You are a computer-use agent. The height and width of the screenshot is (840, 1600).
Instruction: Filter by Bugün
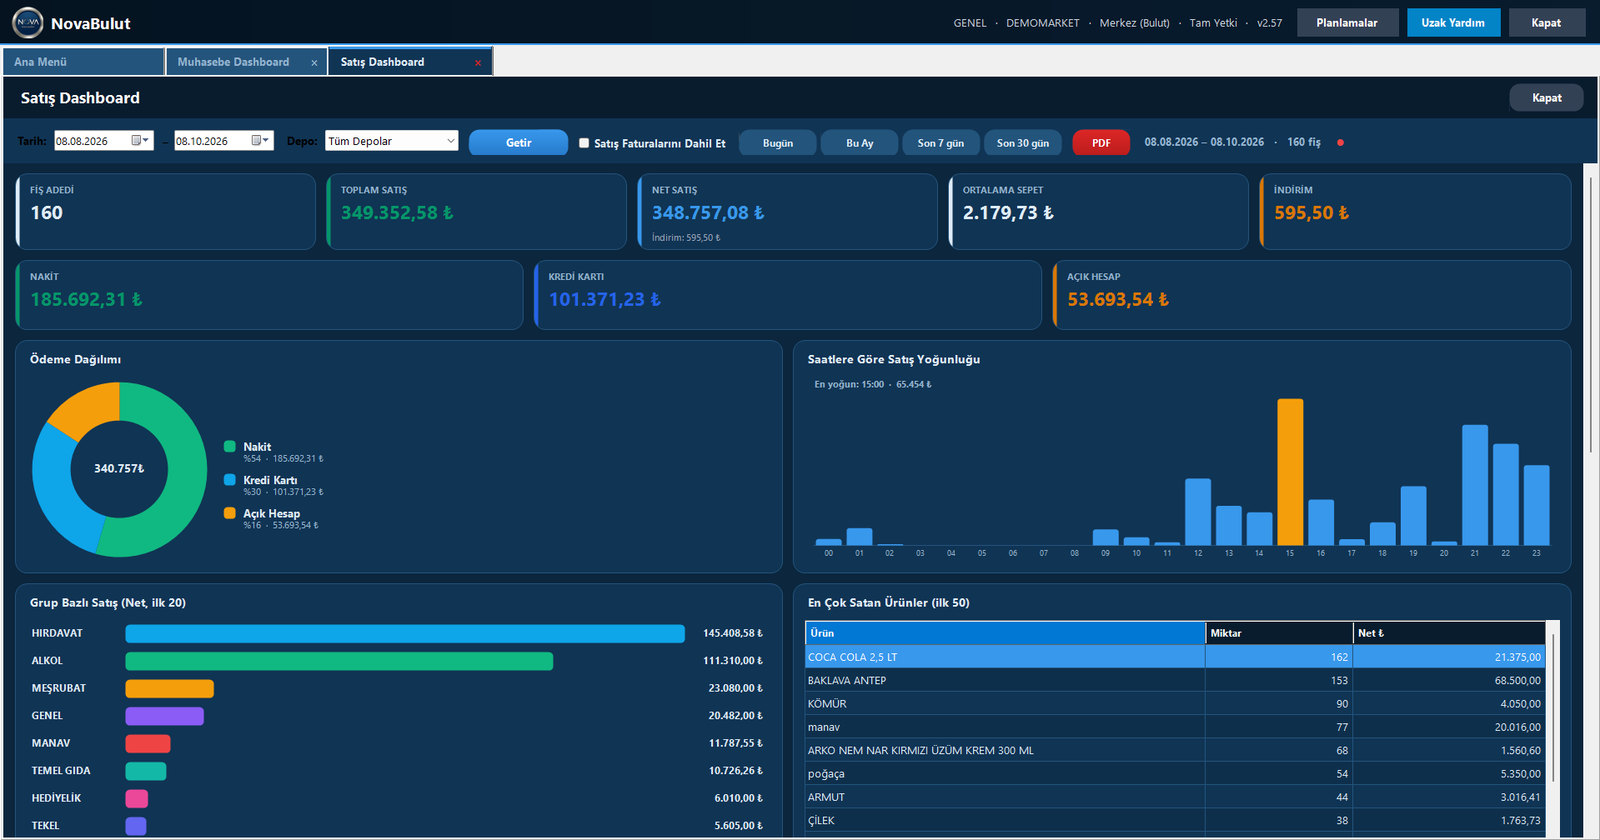coord(778,143)
